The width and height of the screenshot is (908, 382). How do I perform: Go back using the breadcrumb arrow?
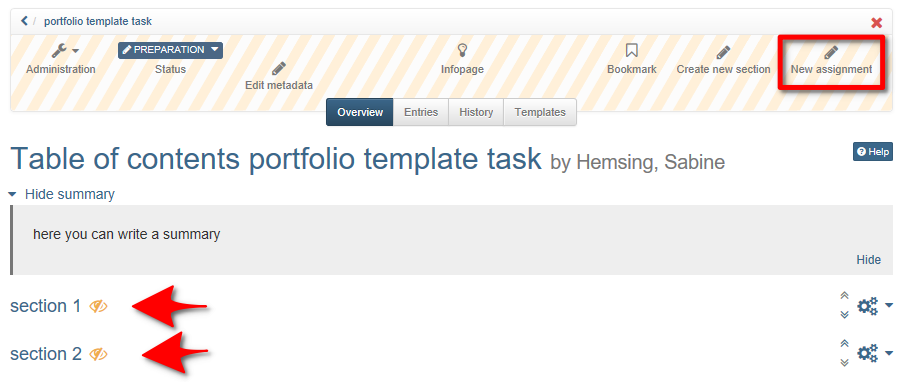pyautogui.click(x=24, y=21)
